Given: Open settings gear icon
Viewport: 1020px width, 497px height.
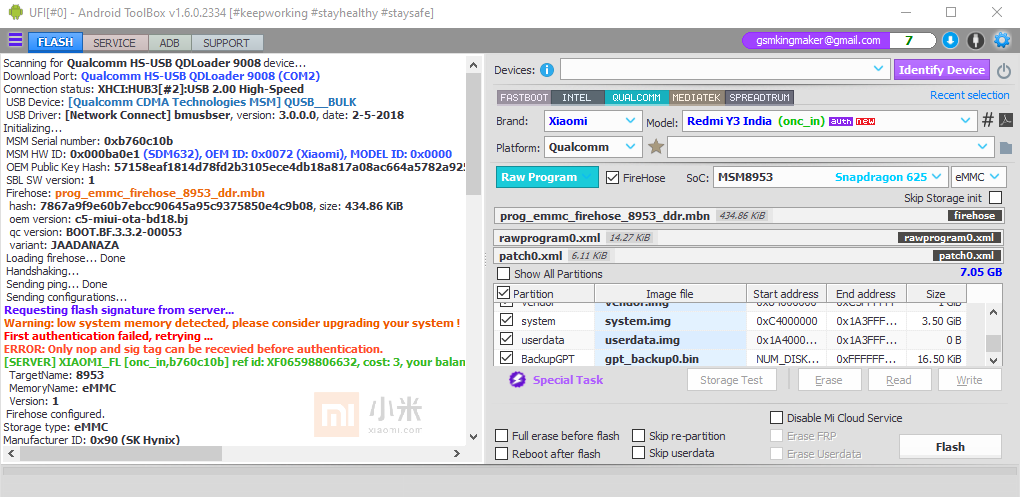Looking at the screenshot, I should pyautogui.click(x=1001, y=41).
